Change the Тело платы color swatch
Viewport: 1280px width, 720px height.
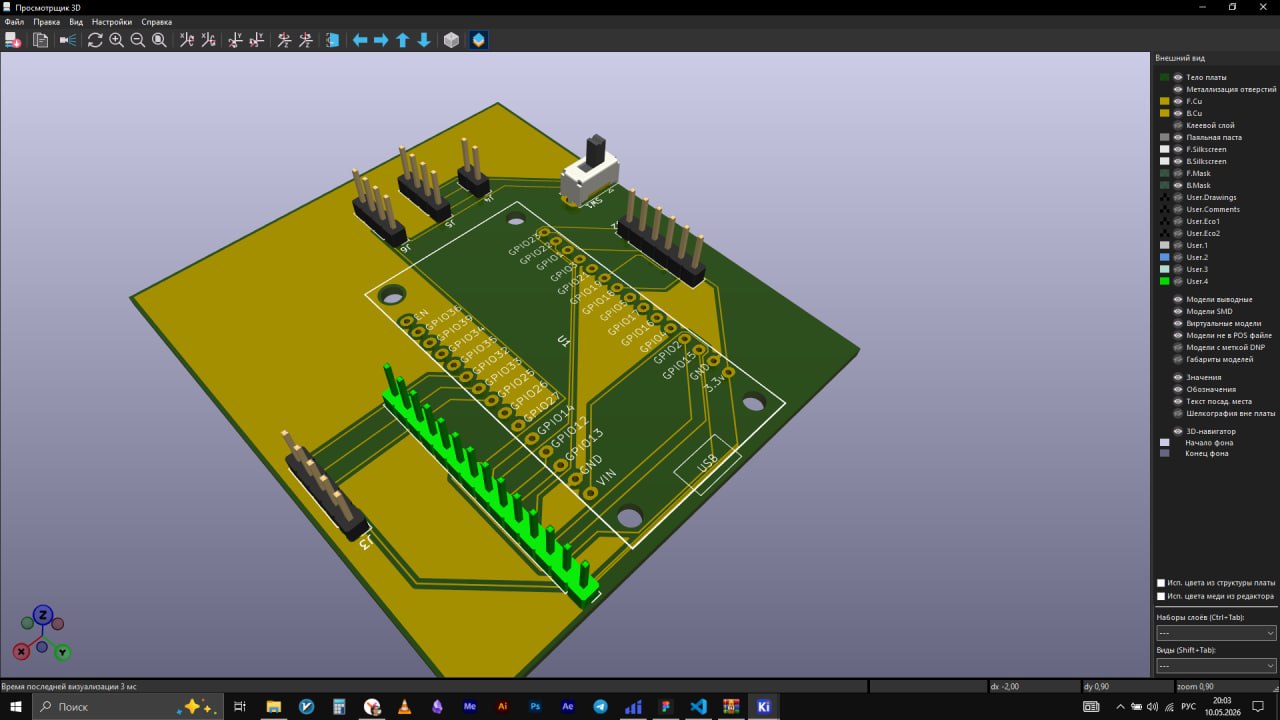[x=1164, y=77]
